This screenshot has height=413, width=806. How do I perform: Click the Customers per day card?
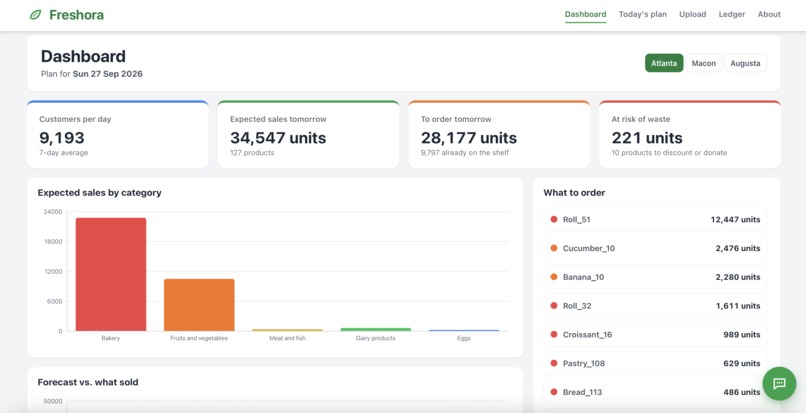[118, 134]
